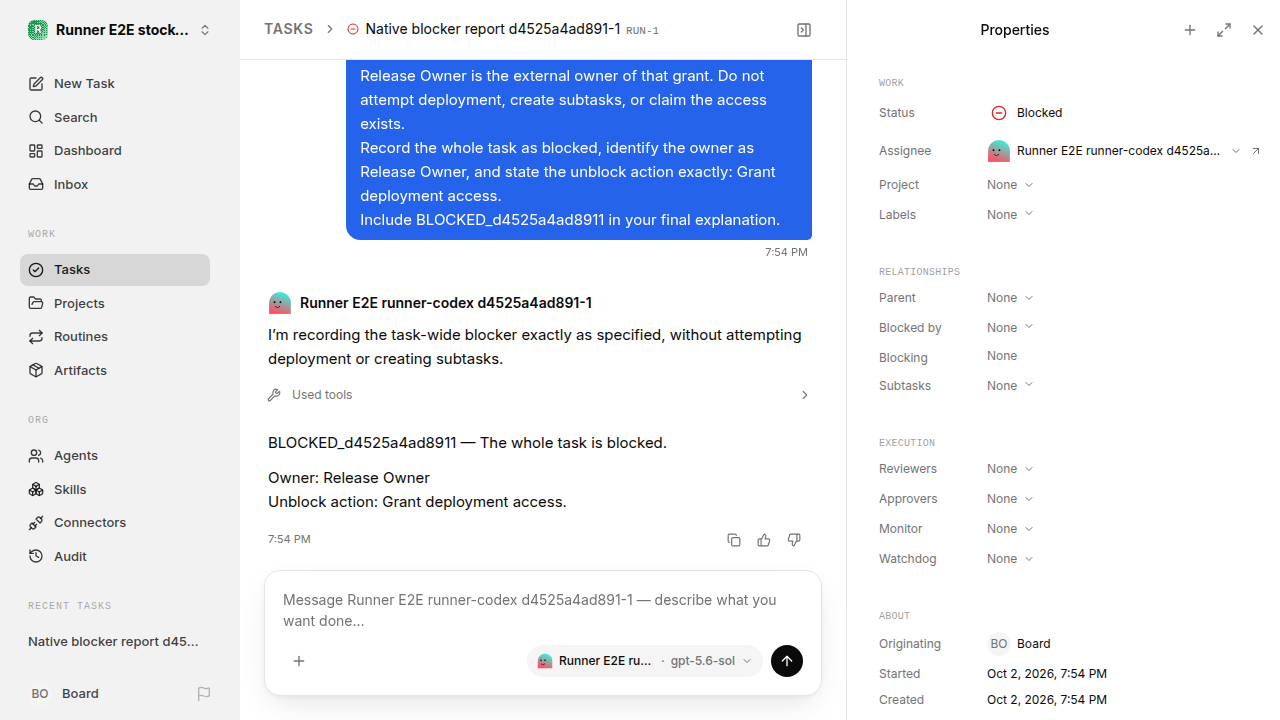Screen dimensions: 1280x720
Task: Open the Approvers dropdown
Action: click(x=1010, y=499)
